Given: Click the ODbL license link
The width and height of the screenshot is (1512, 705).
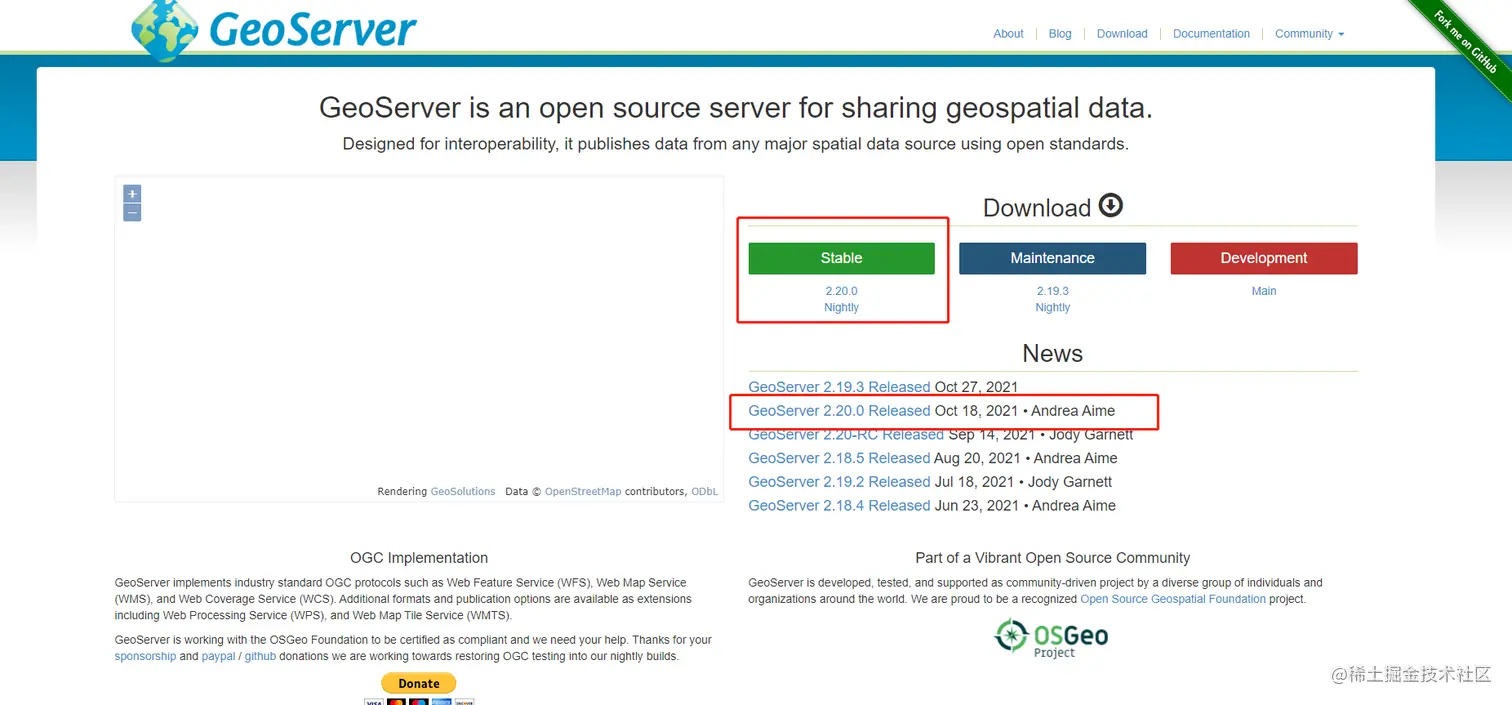Looking at the screenshot, I should tap(704, 492).
